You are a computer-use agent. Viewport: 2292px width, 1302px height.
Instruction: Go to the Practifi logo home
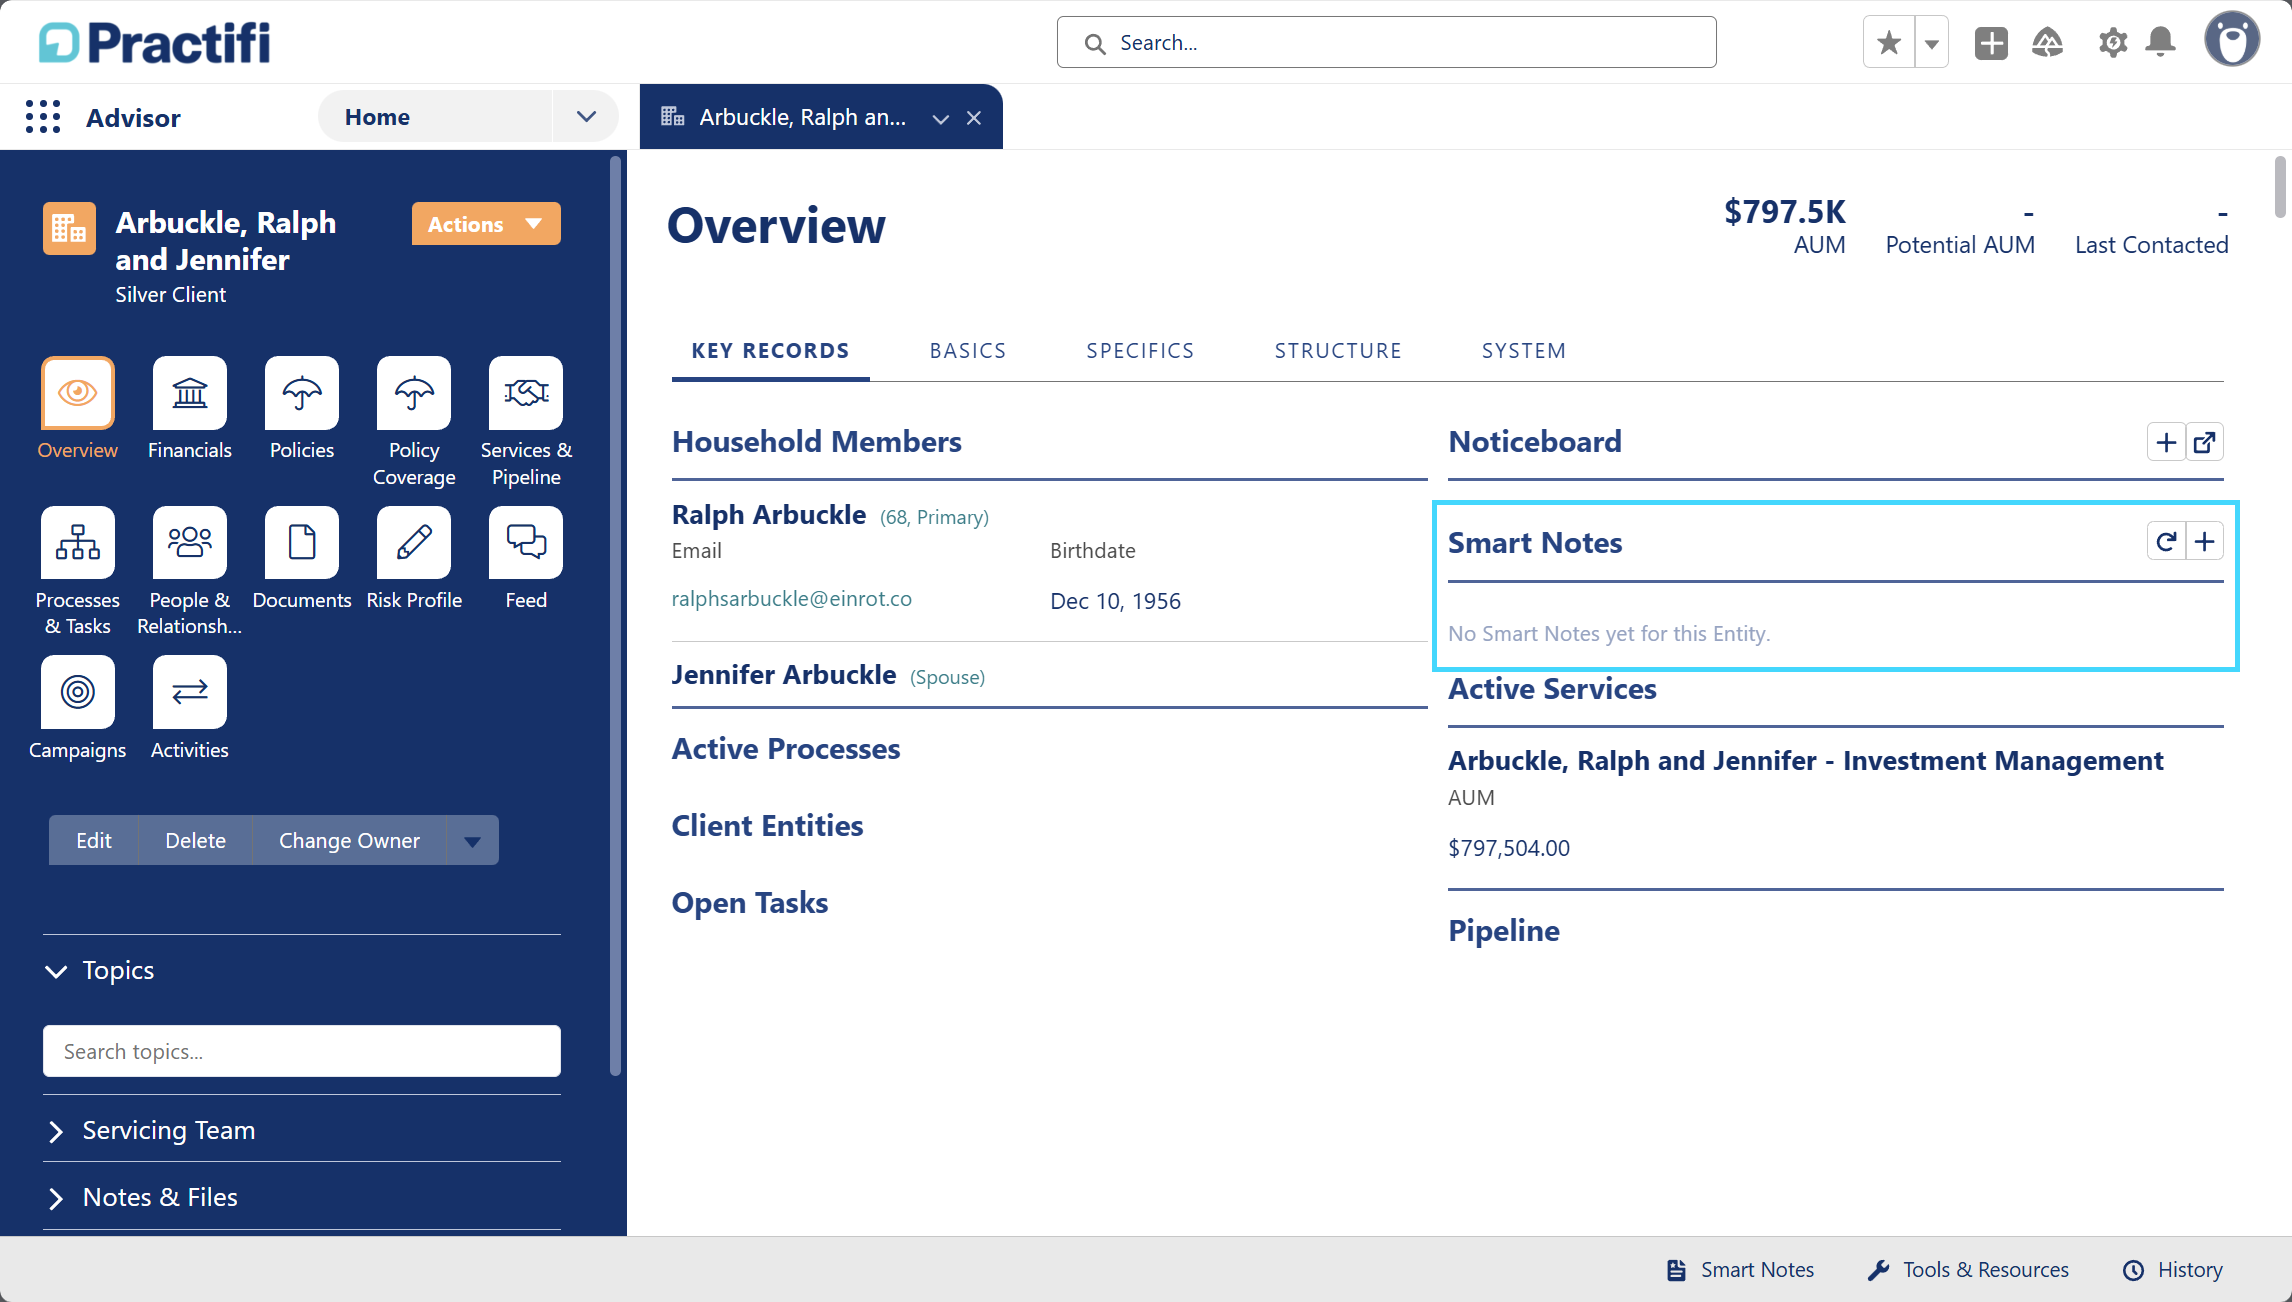(x=155, y=42)
